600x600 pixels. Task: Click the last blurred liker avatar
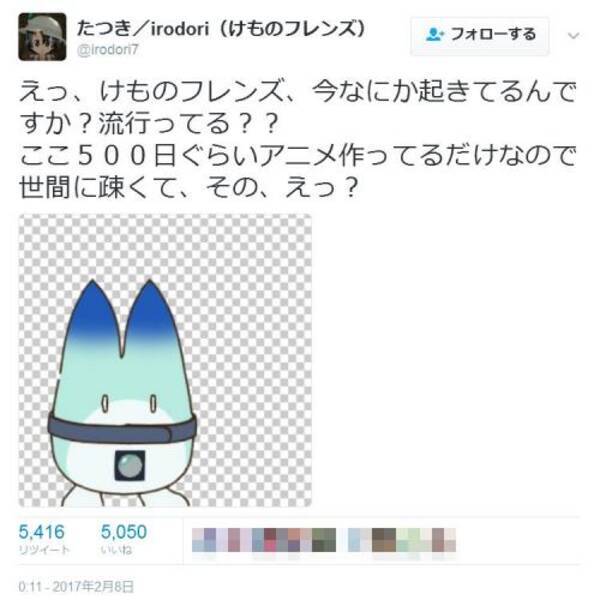(443, 540)
